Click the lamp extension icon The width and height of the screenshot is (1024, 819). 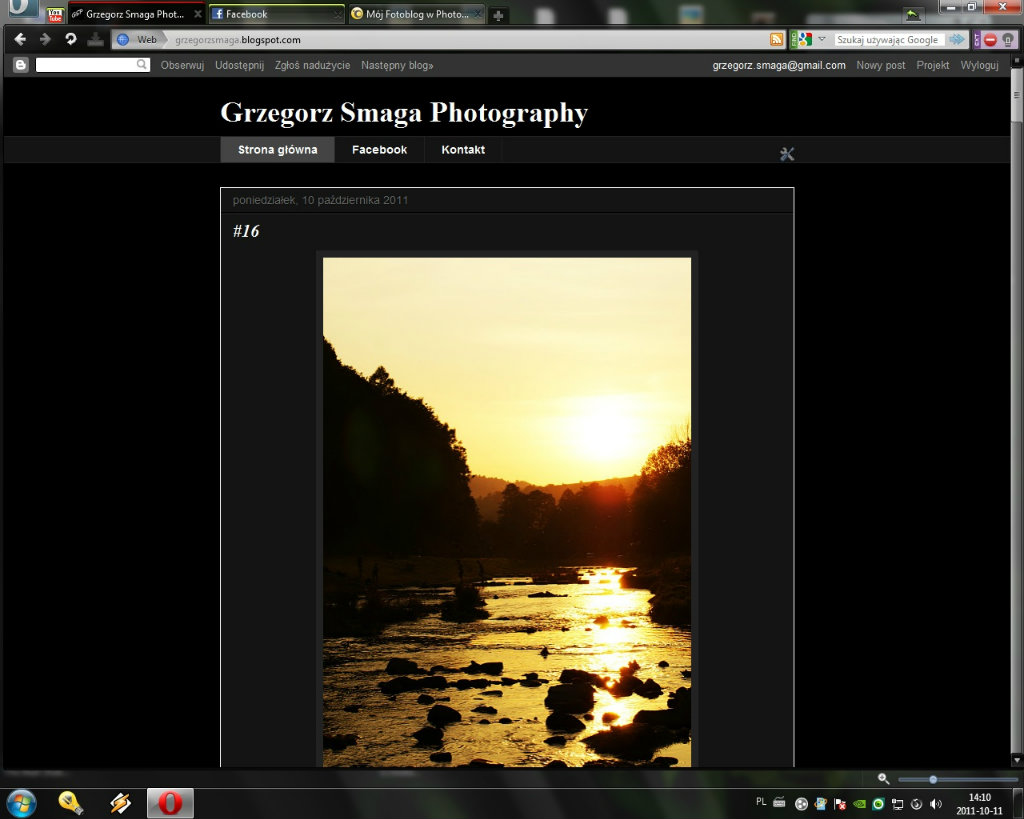pos(1008,40)
